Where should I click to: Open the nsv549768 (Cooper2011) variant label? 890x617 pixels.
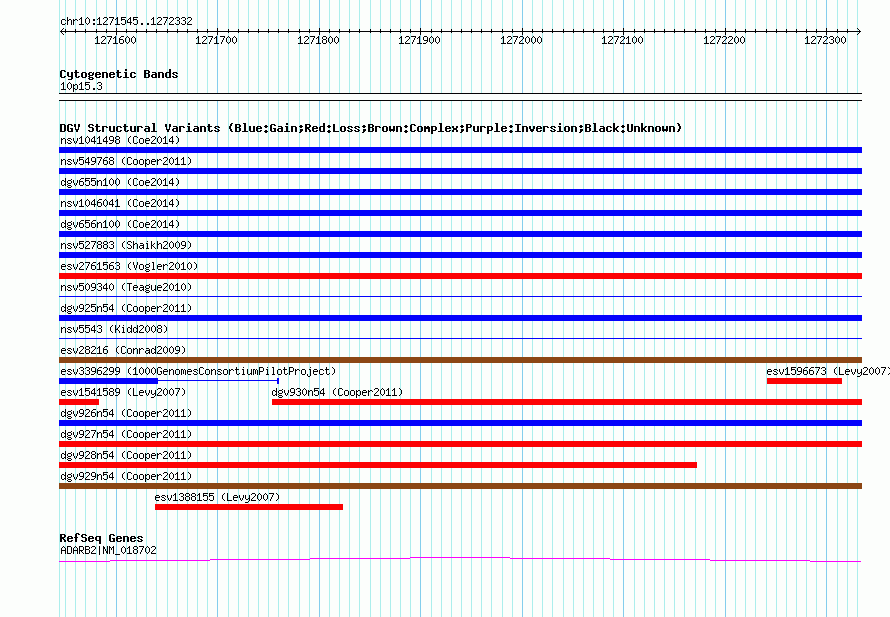126,161
